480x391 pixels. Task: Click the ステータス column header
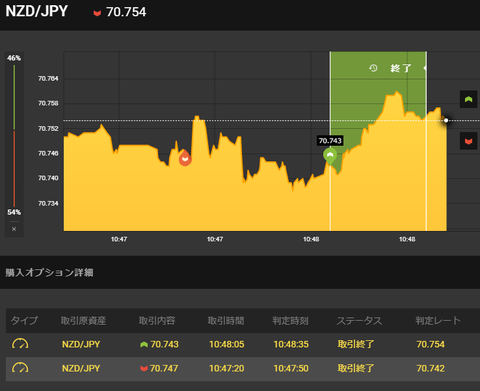coord(359,321)
